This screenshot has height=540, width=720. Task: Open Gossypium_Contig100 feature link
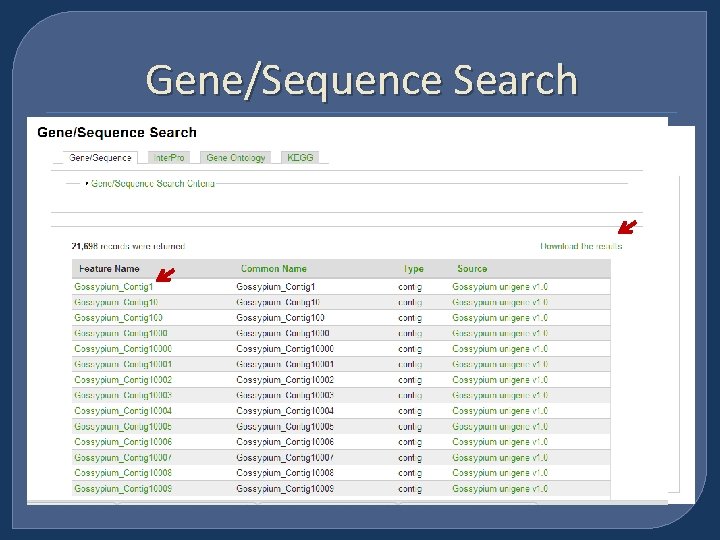118,318
